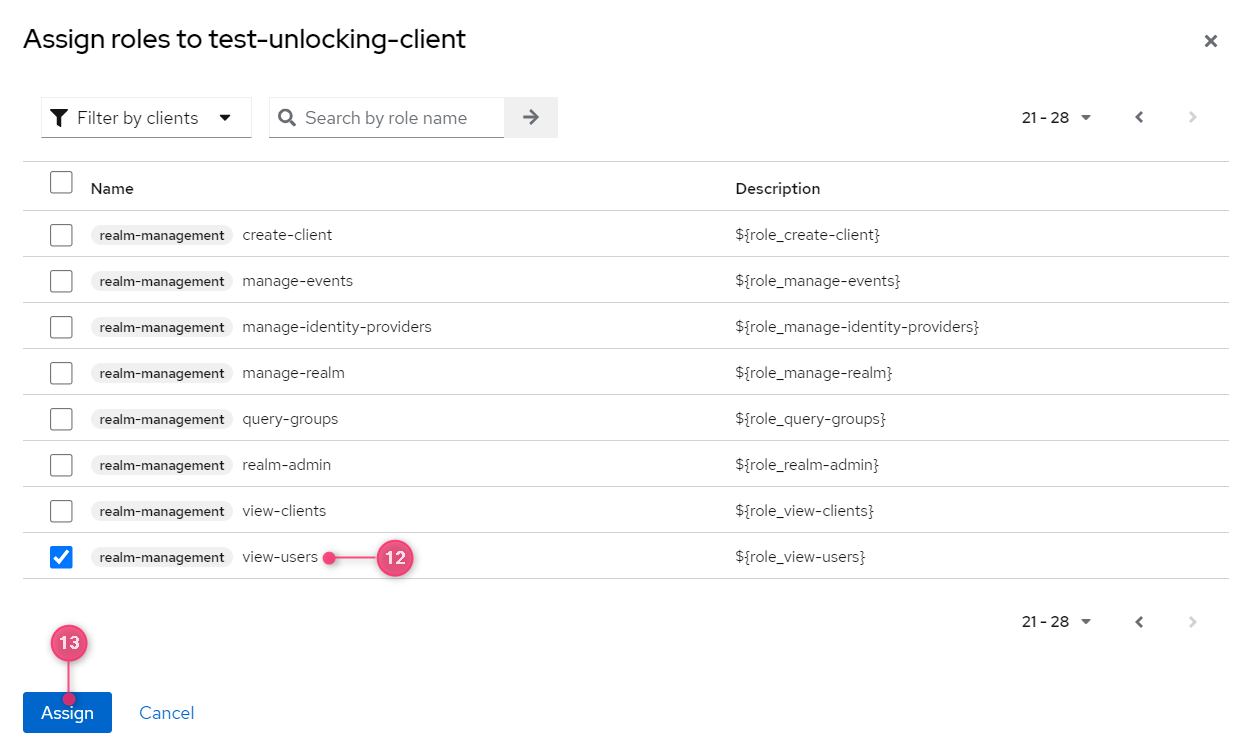Click the realm-admin role name

tap(286, 465)
